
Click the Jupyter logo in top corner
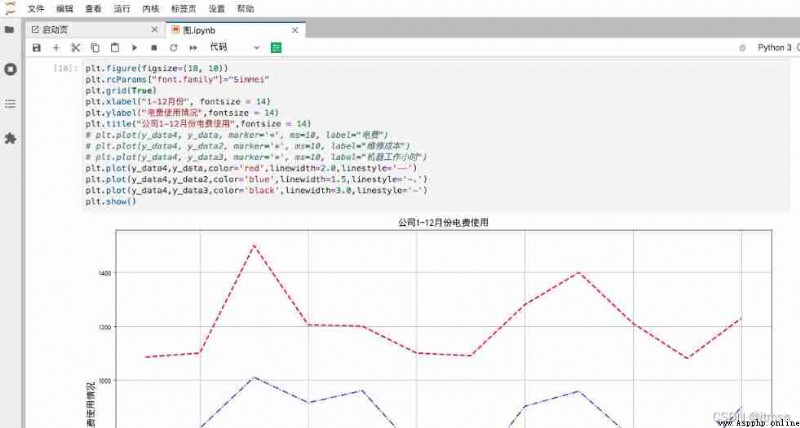point(10,8)
